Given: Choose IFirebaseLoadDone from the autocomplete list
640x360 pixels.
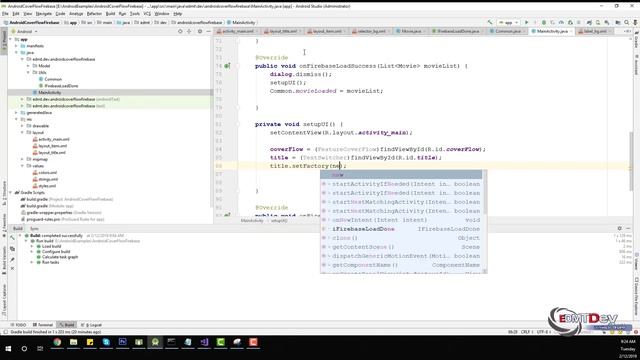Looking at the screenshot, I should (401, 229).
